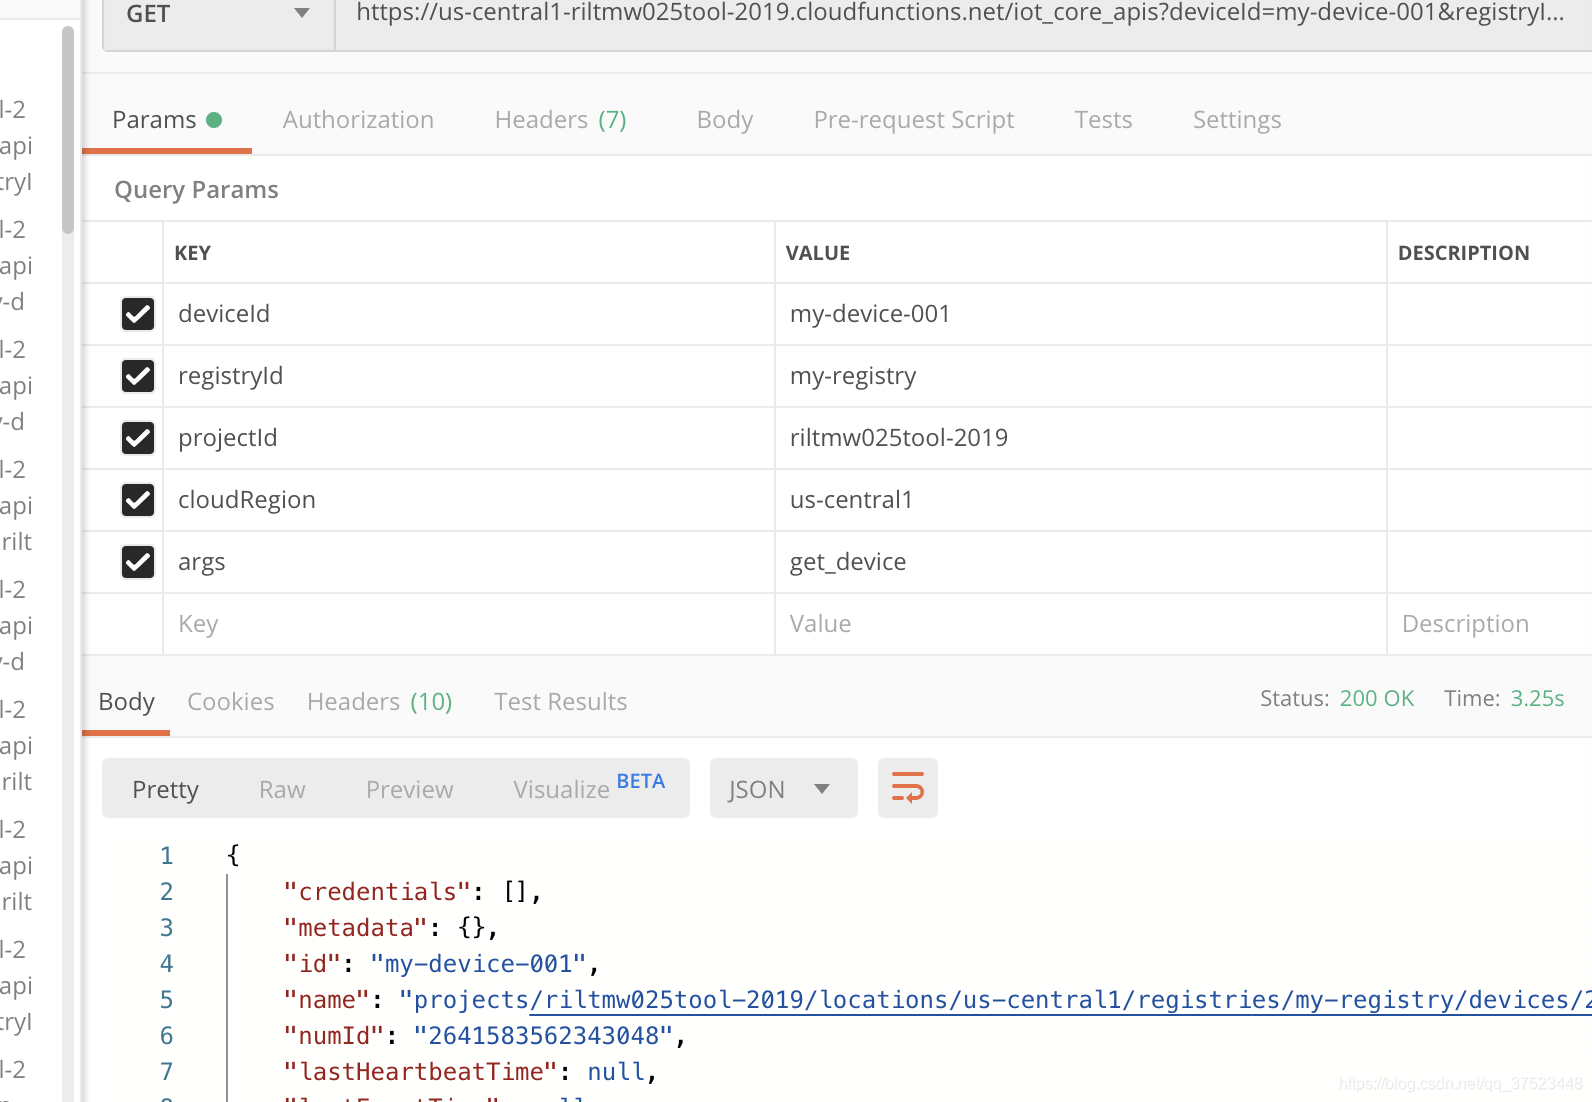Screen dimensions: 1592x1102
Task: Open the request Headers (7) tab
Action: tap(560, 120)
